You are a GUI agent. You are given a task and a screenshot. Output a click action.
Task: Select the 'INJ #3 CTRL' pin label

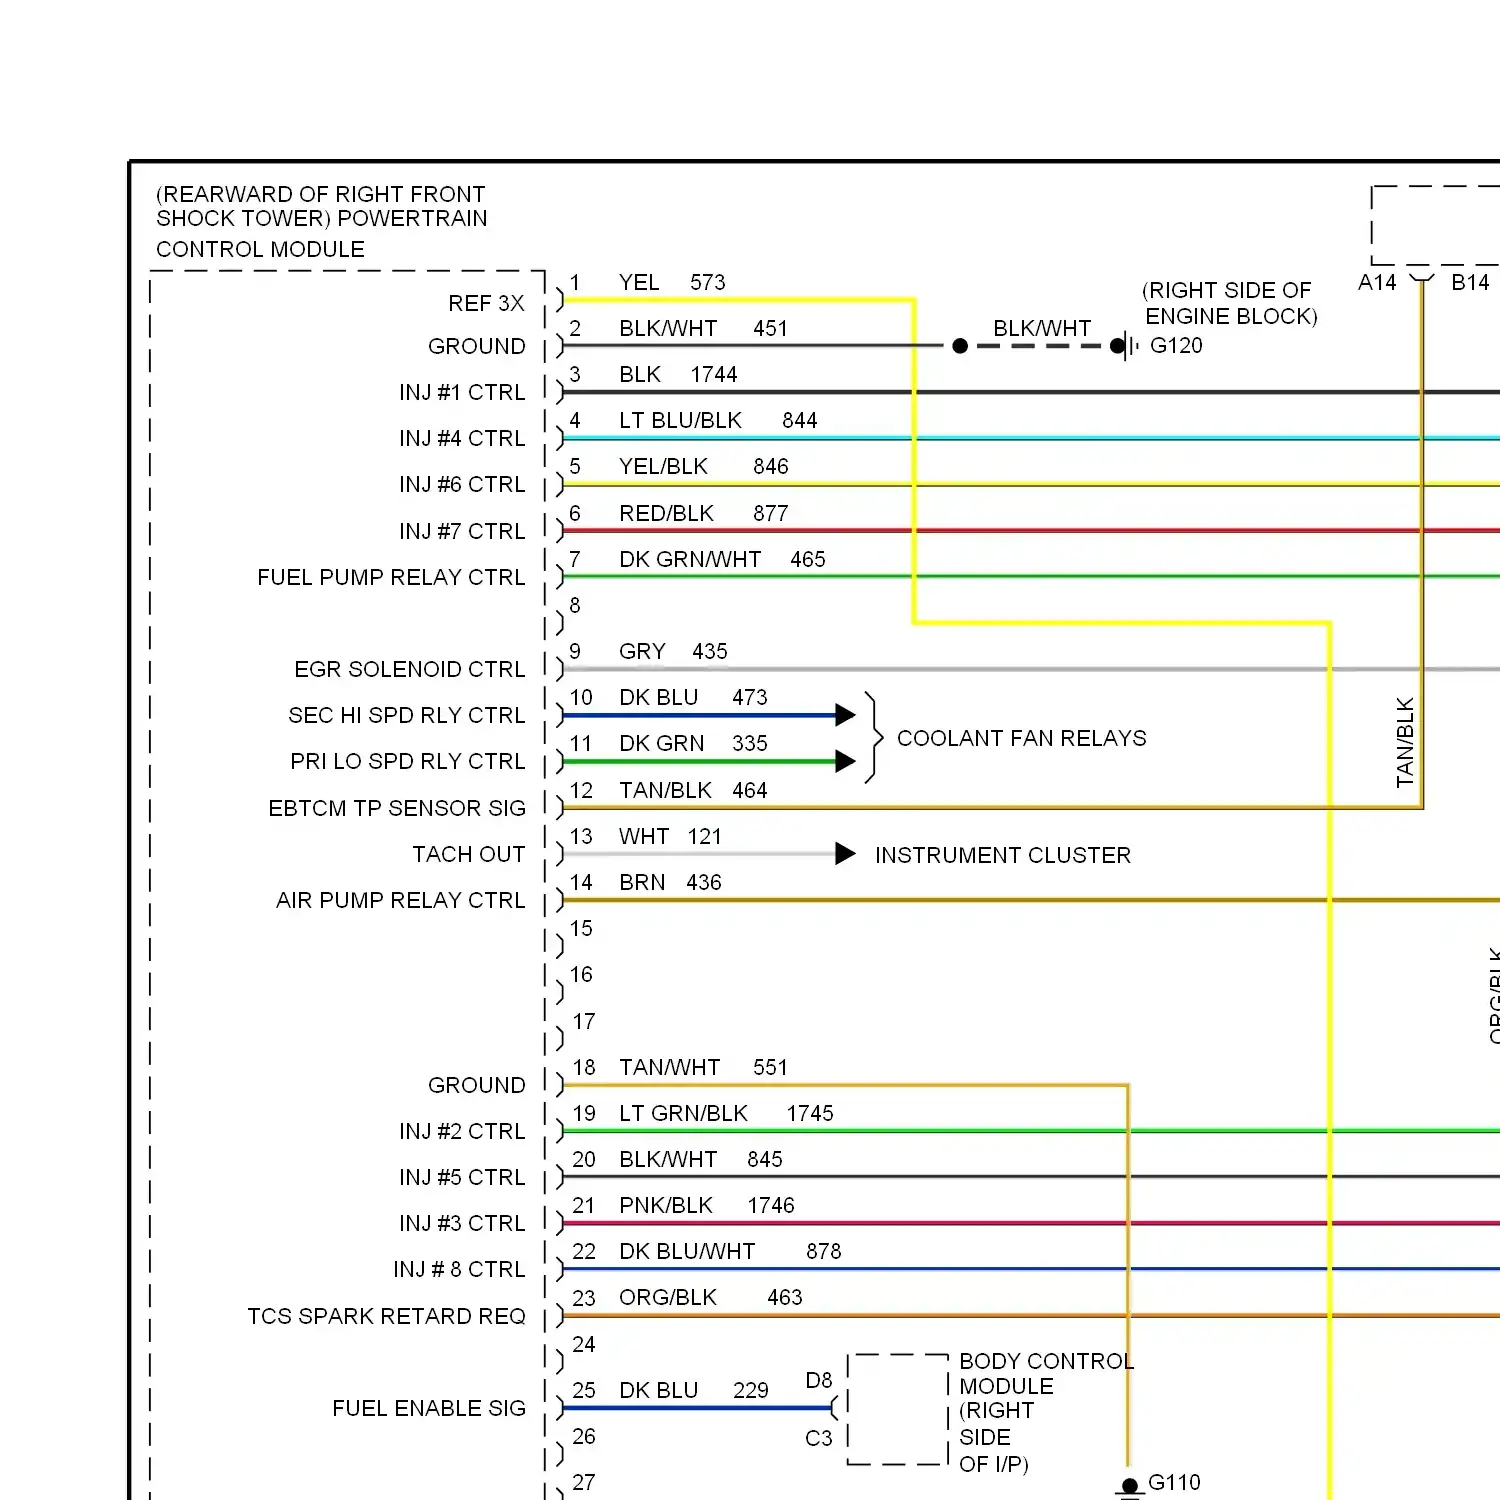(x=462, y=1224)
